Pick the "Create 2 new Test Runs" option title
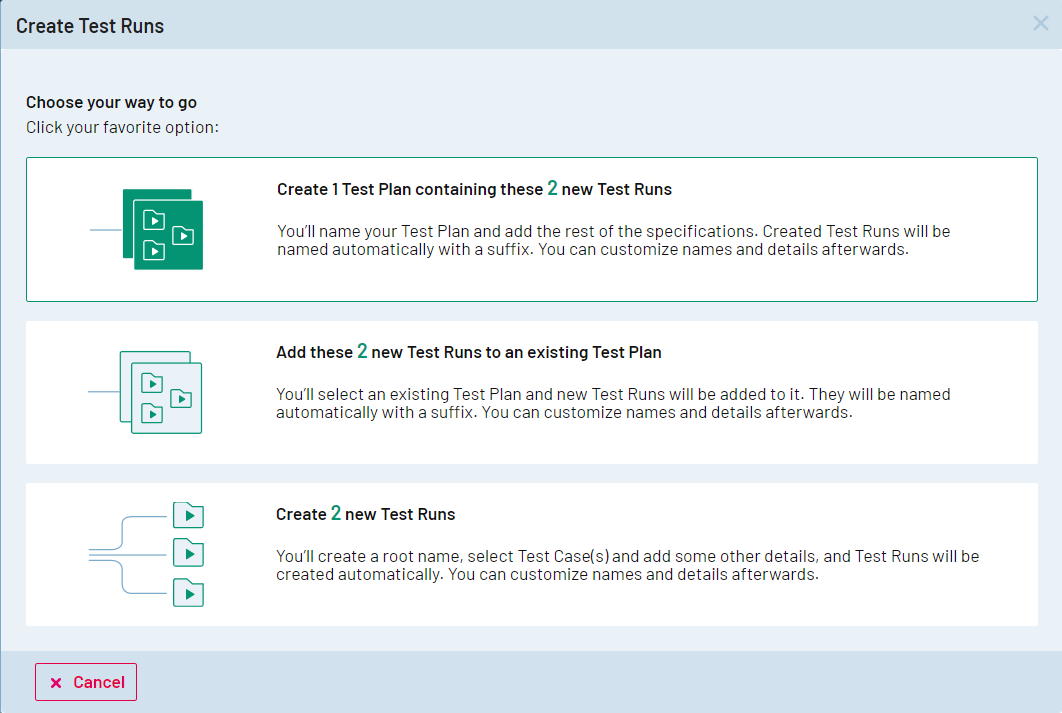The height and width of the screenshot is (713, 1062). [365, 514]
